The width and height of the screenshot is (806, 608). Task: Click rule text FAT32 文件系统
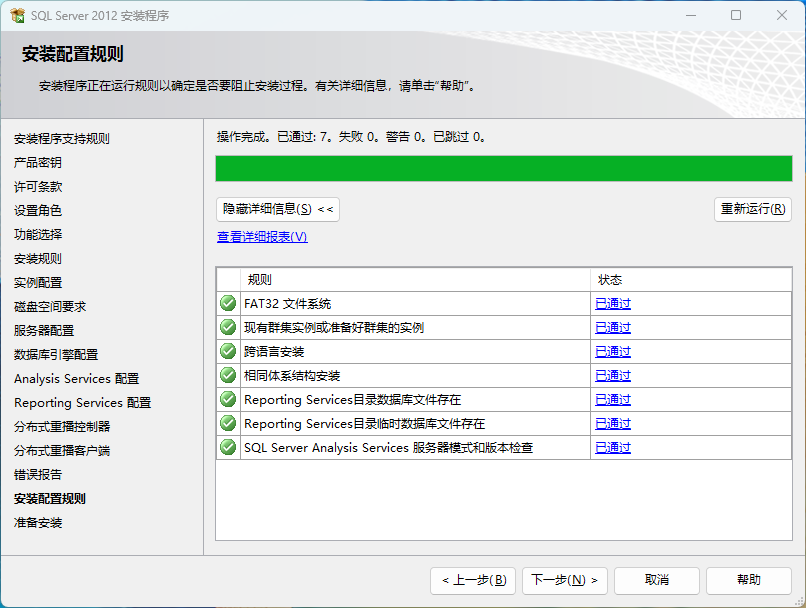[287, 304]
